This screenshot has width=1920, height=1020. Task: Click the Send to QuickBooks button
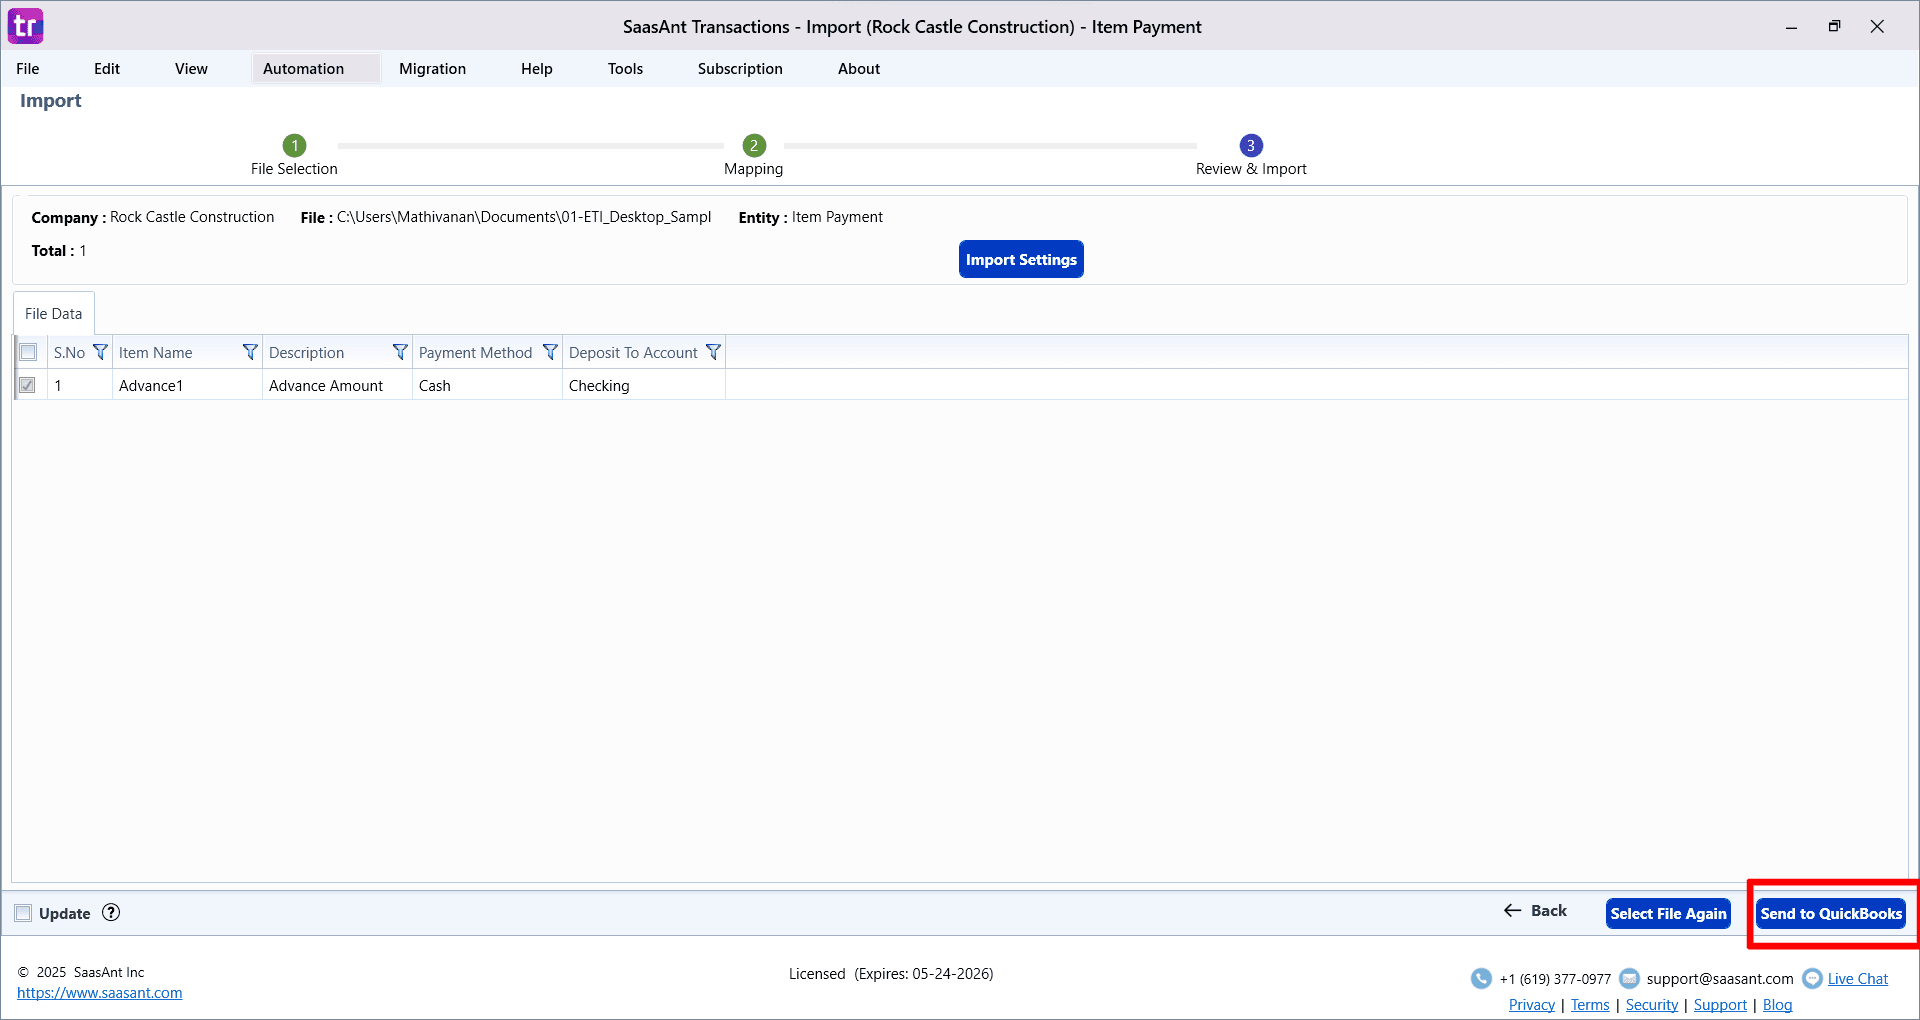tap(1831, 913)
